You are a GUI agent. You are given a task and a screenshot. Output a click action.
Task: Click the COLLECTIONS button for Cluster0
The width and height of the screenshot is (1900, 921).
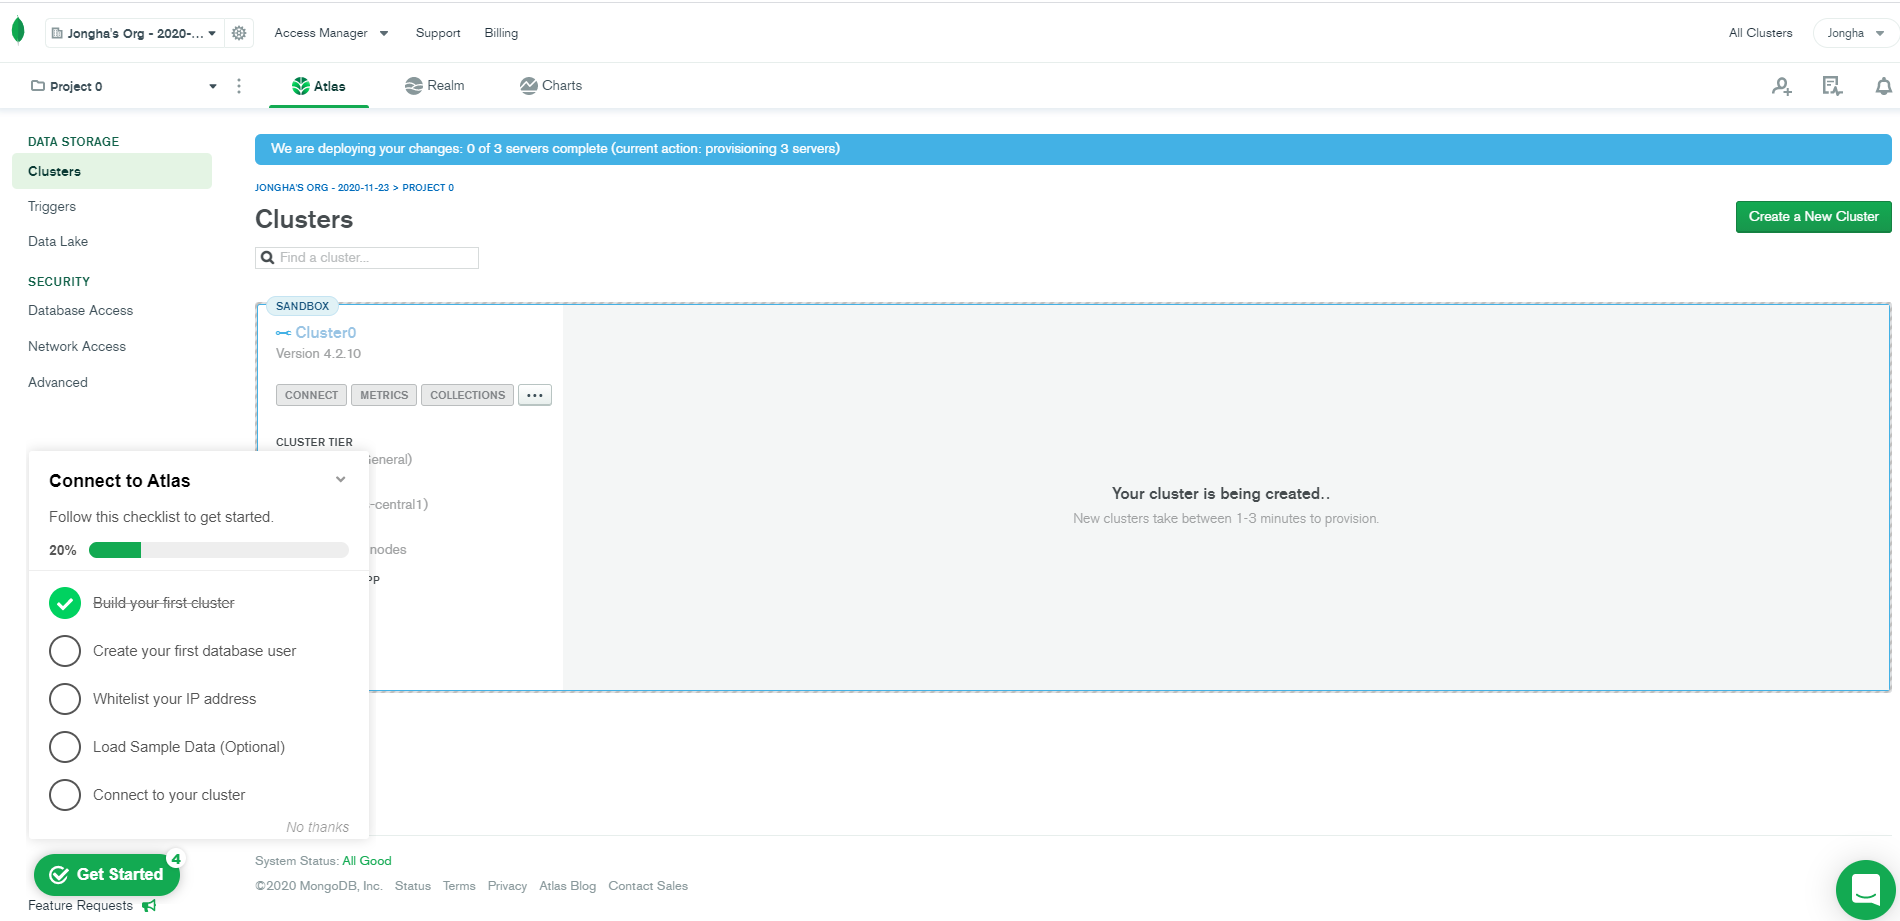[x=467, y=395]
